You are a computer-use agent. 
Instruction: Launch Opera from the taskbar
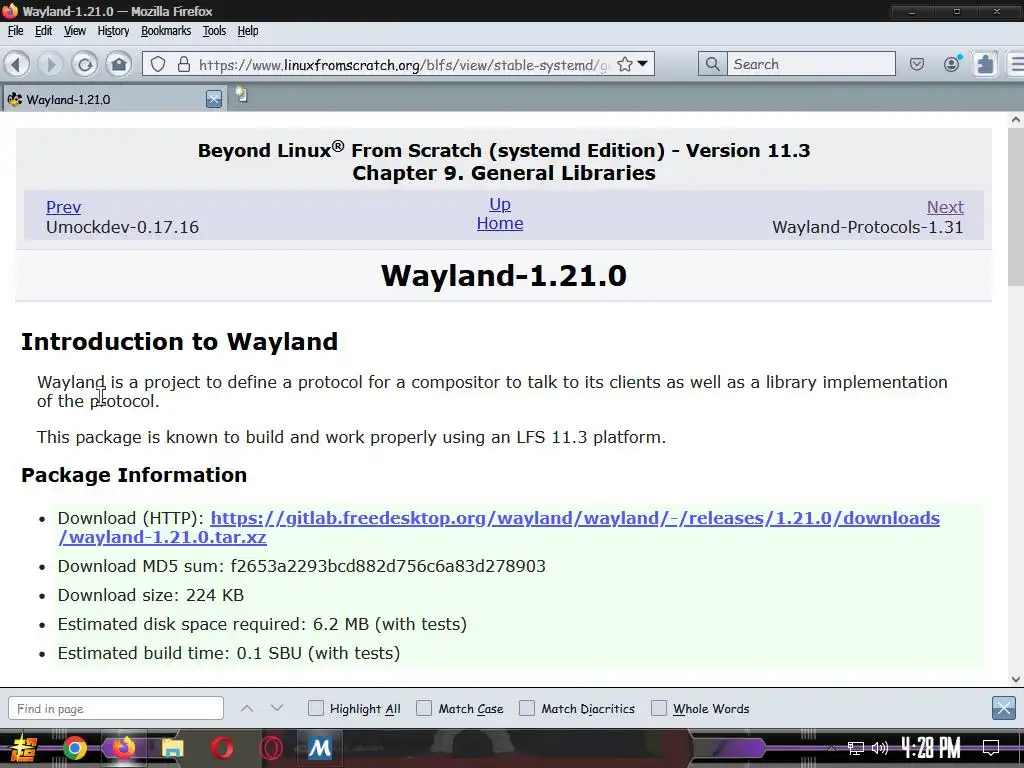pyautogui.click(x=221, y=748)
